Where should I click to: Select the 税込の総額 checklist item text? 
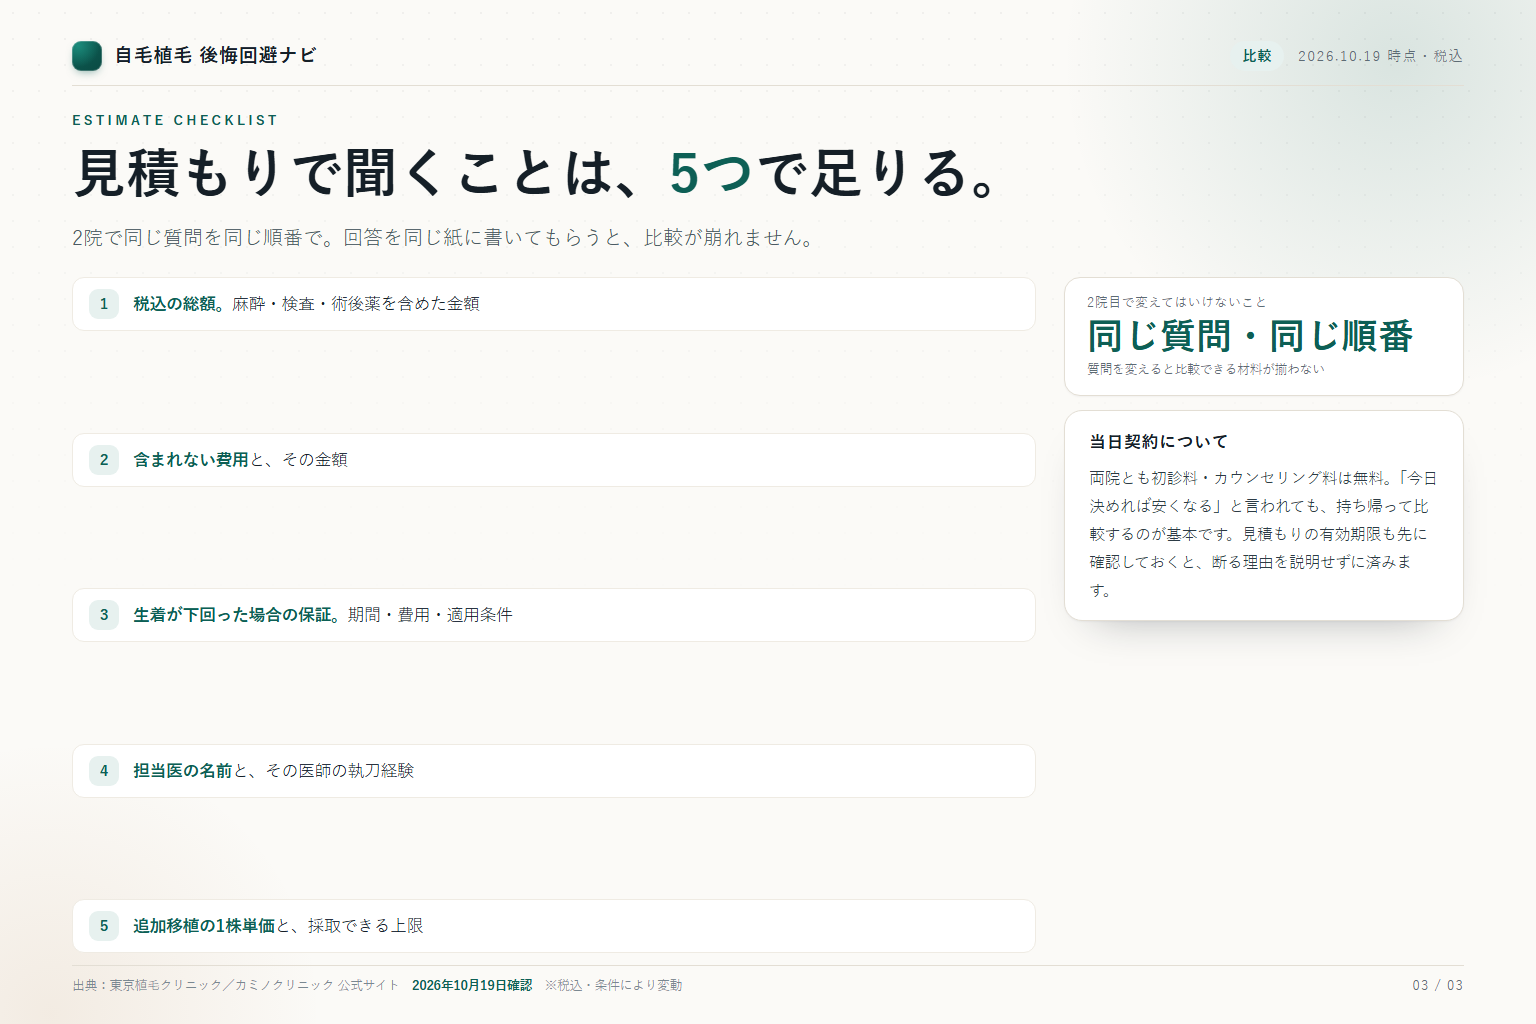click(306, 304)
